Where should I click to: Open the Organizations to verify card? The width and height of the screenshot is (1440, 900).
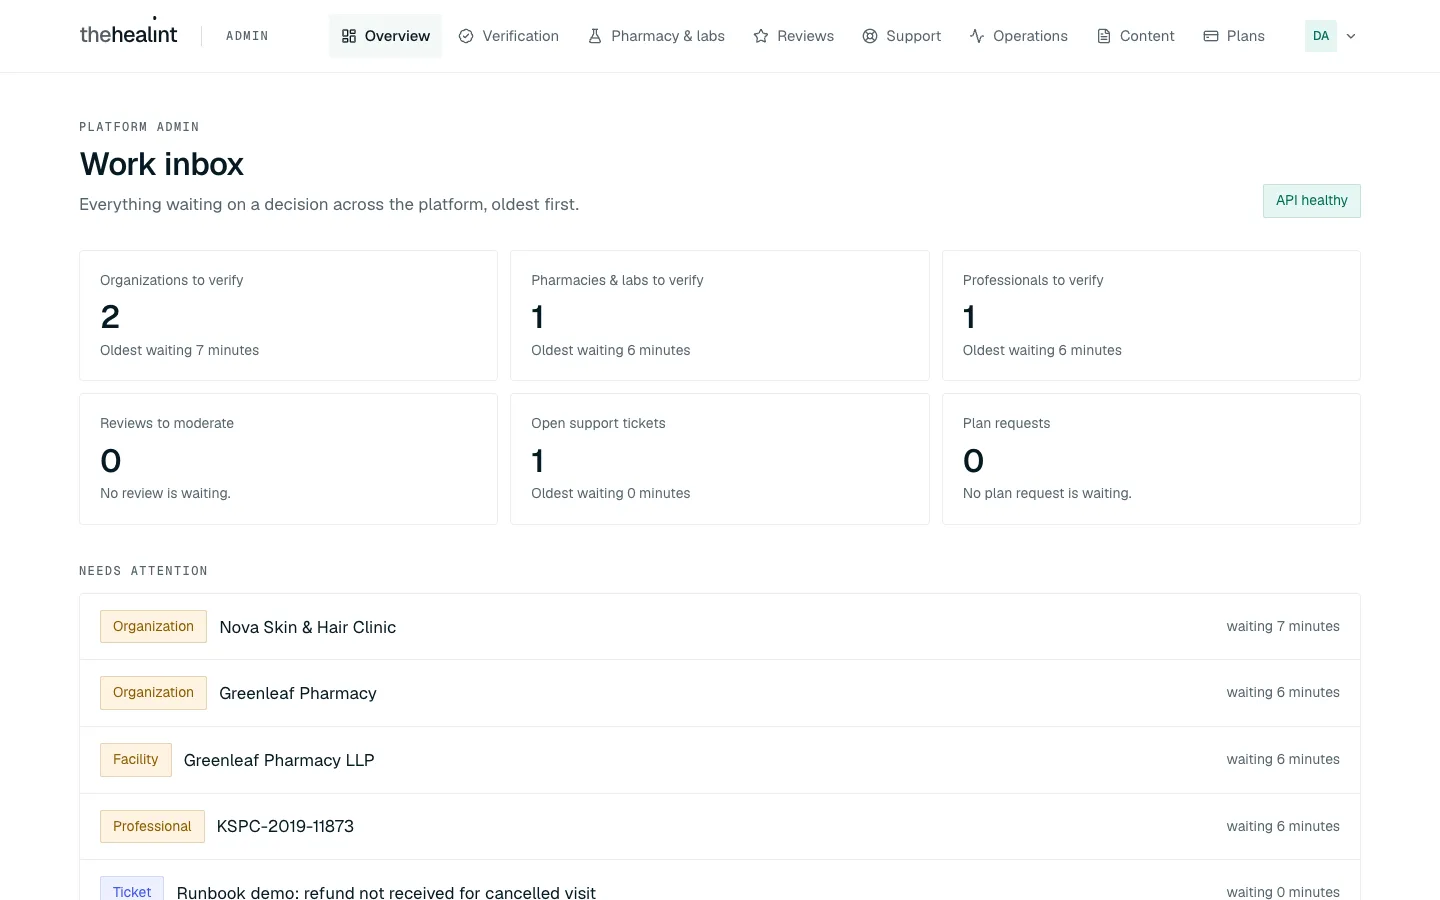click(x=288, y=315)
